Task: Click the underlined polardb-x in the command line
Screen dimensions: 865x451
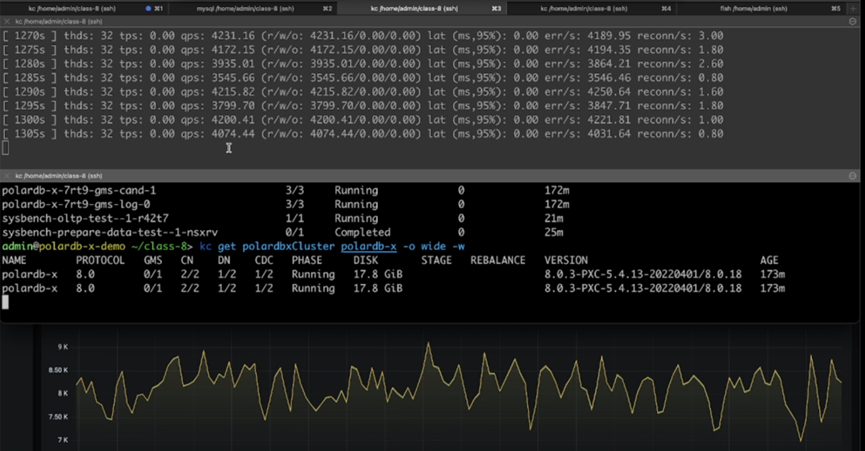Action: click(369, 246)
